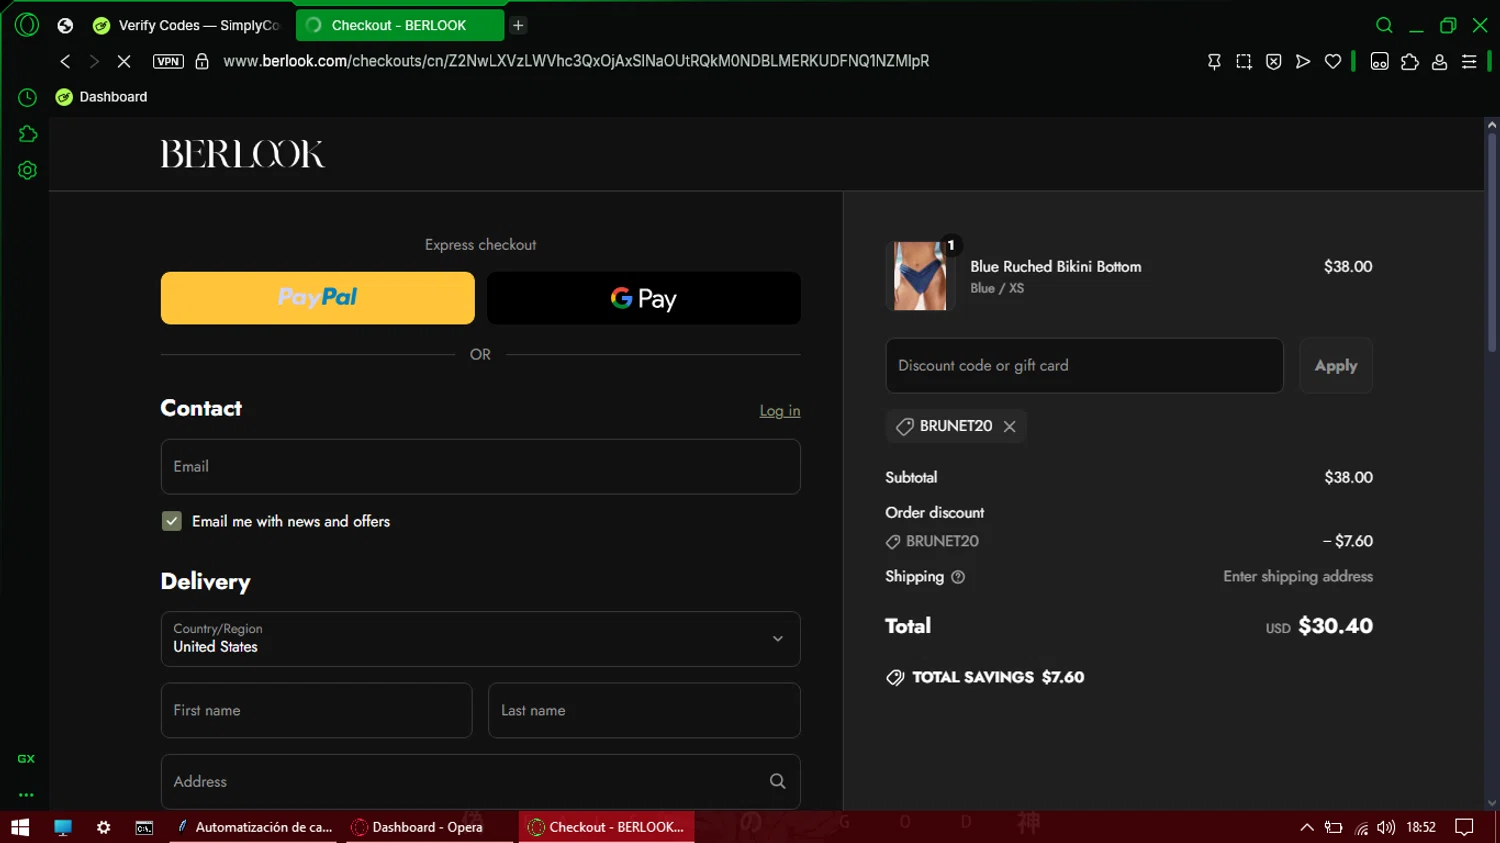Click Blue Ruched Bikini Bottom thumbnail

click(920, 276)
